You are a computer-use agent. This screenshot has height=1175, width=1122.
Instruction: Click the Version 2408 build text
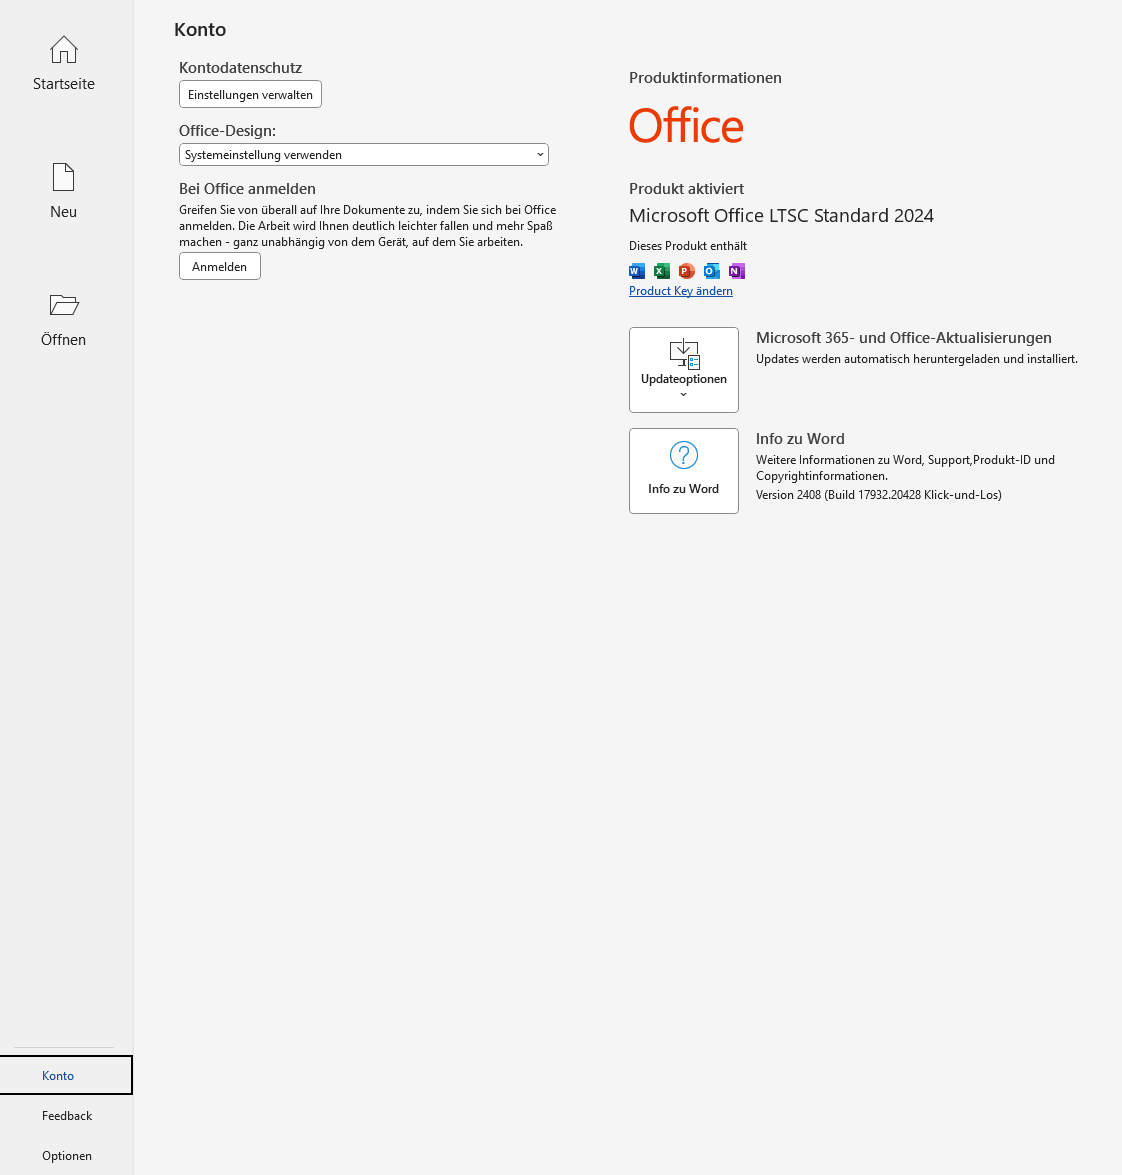(878, 495)
